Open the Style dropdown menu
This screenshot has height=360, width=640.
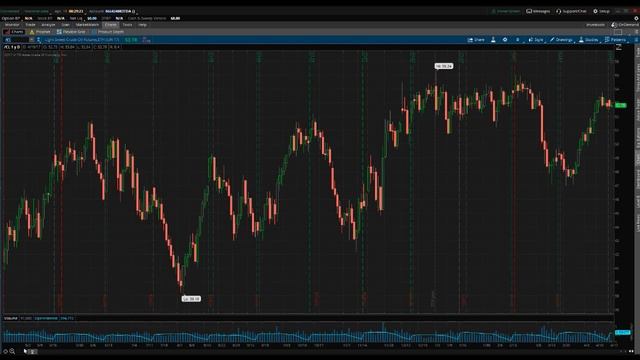pyautogui.click(x=536, y=40)
